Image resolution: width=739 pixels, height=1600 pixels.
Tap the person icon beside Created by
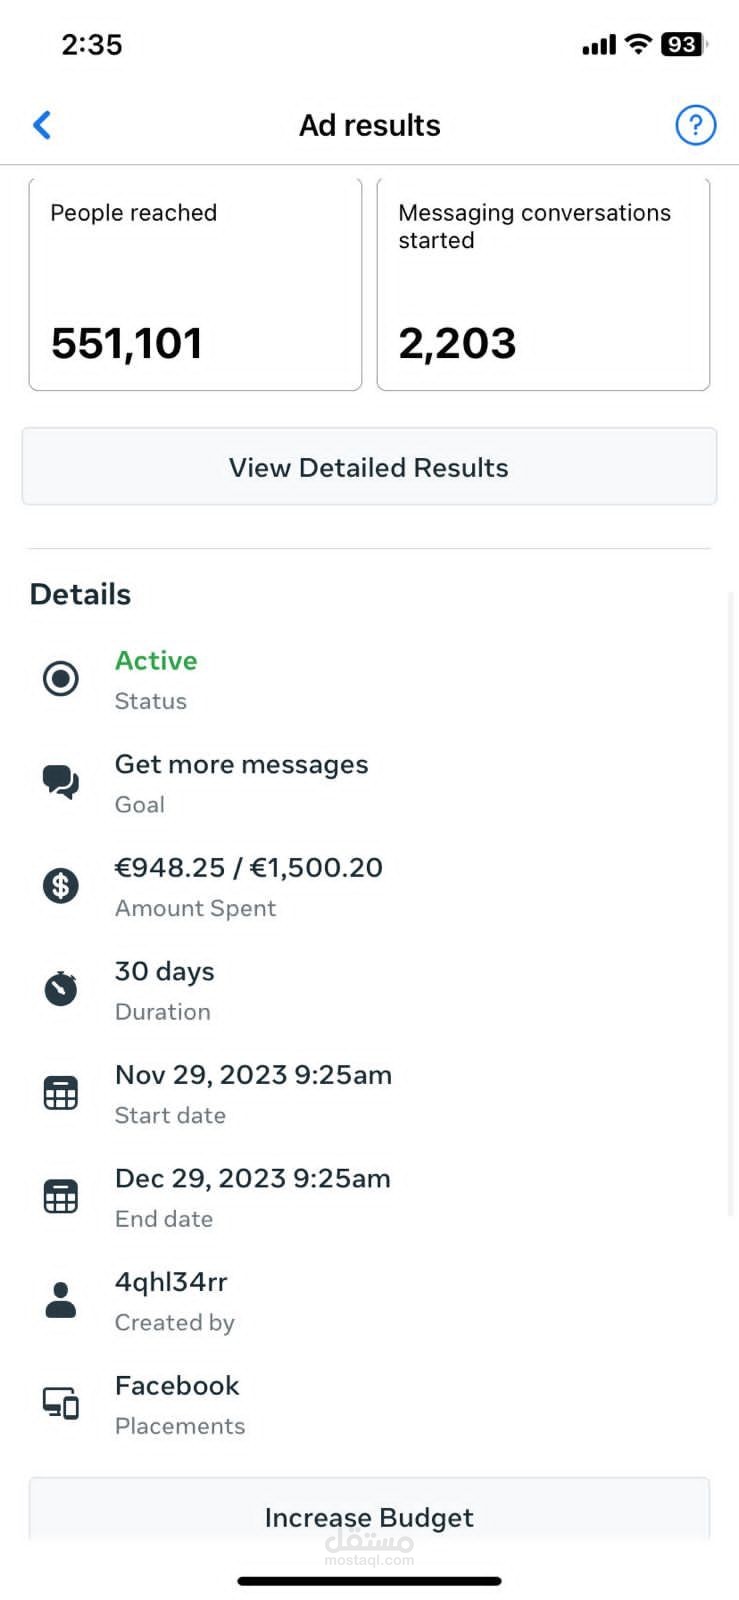[61, 1300]
